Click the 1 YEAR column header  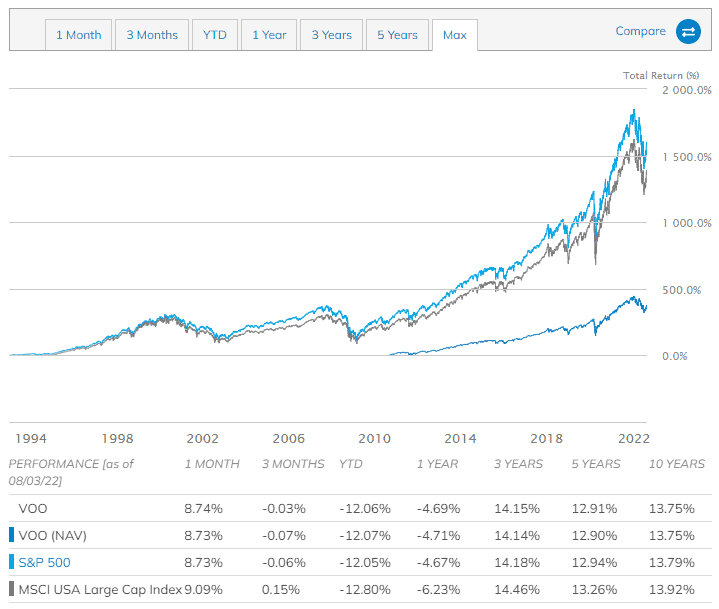(x=437, y=464)
